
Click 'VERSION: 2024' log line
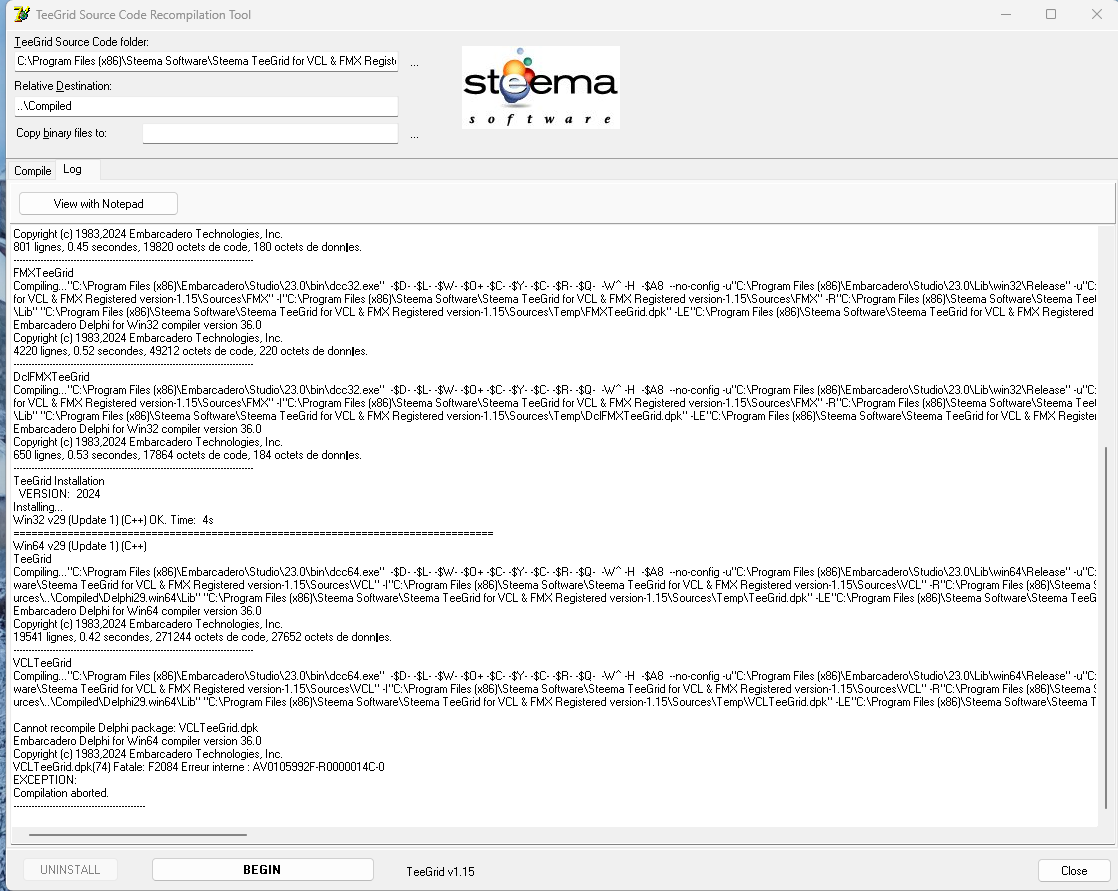pos(59,494)
